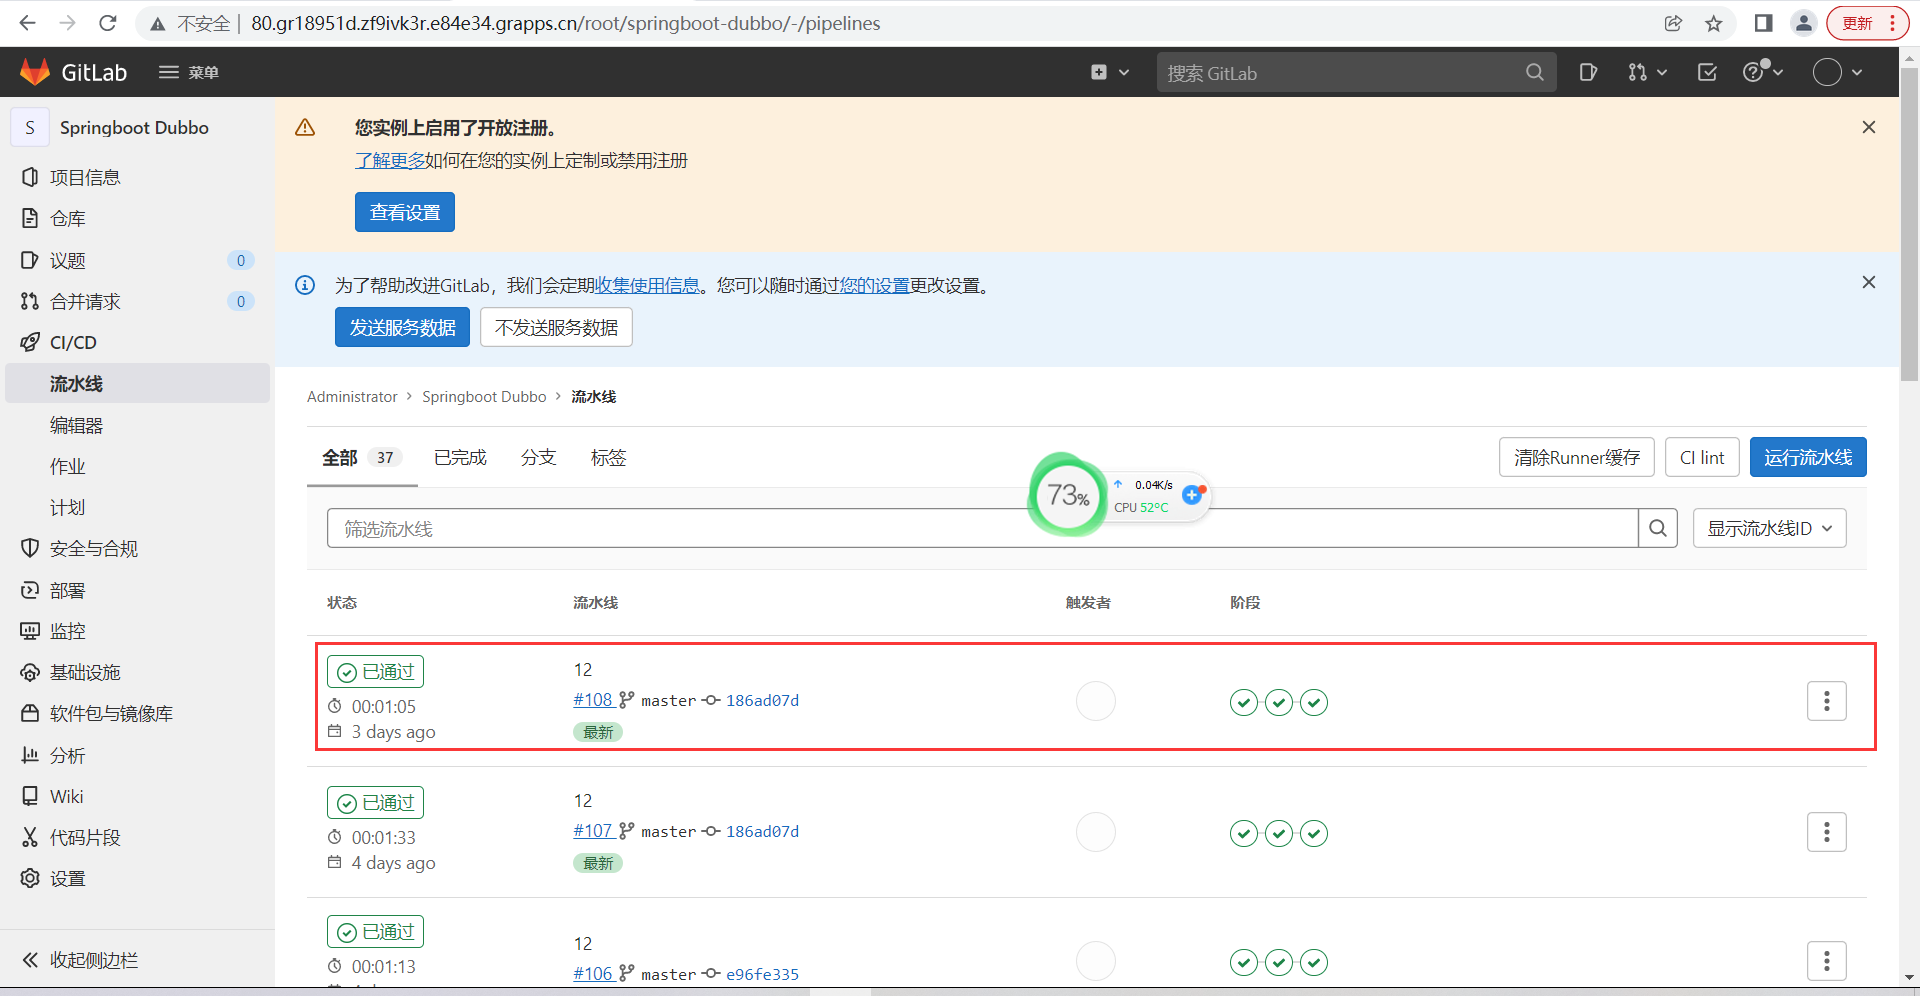Follow the 您的设置 link

[874, 285]
